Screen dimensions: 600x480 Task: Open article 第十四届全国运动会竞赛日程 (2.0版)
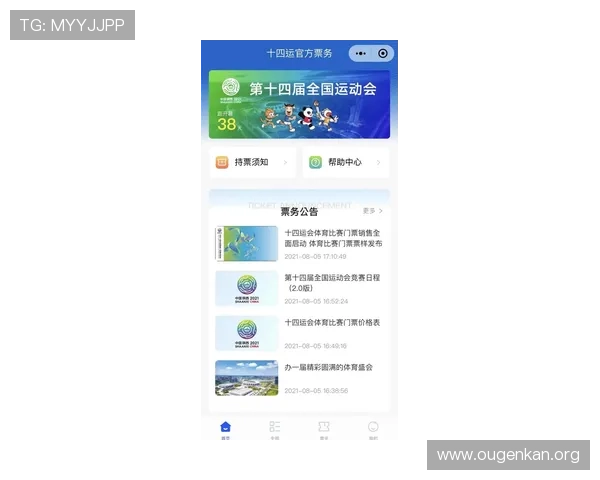tap(332, 283)
